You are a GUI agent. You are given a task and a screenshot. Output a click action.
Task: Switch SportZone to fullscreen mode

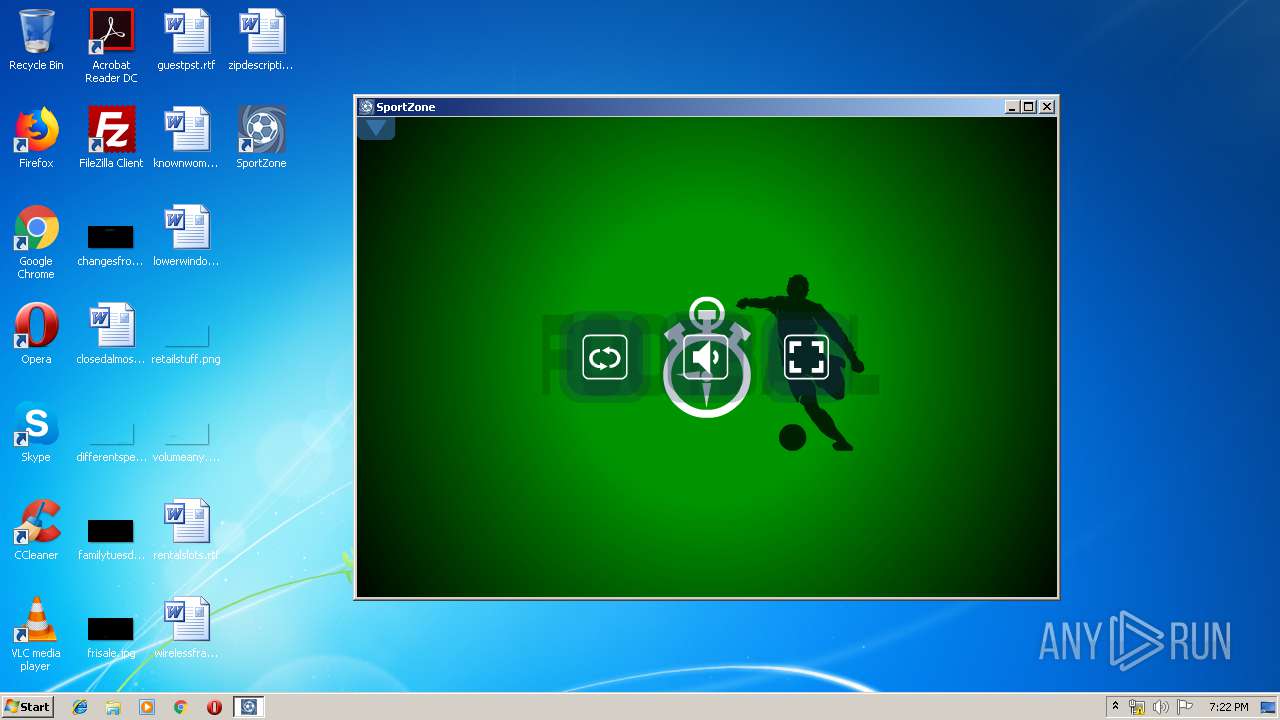[x=806, y=357]
